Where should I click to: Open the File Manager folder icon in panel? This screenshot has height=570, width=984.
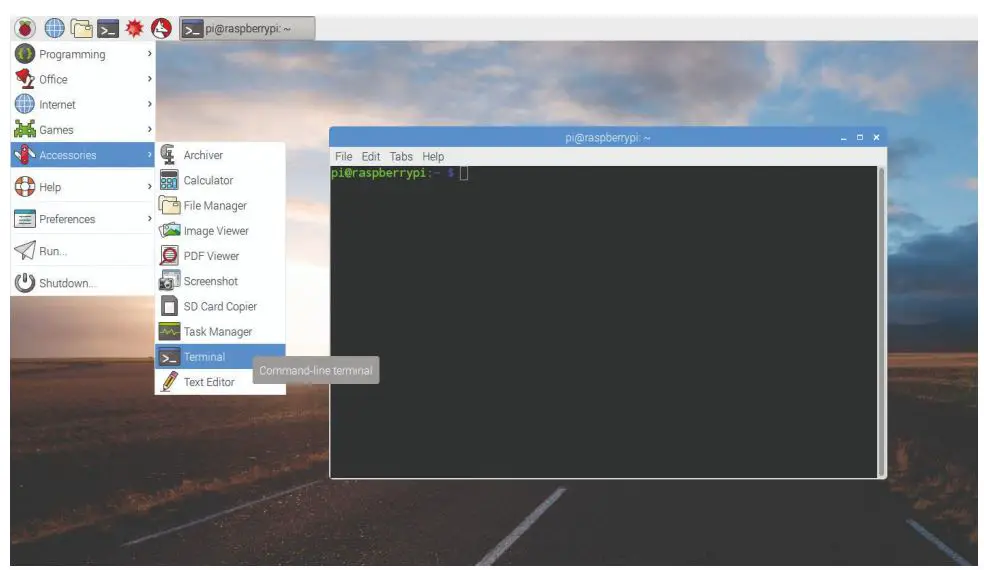tap(82, 28)
